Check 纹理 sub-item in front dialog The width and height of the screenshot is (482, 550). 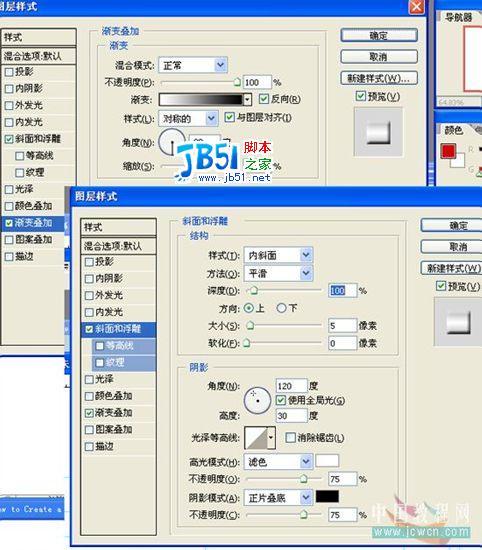(100, 362)
